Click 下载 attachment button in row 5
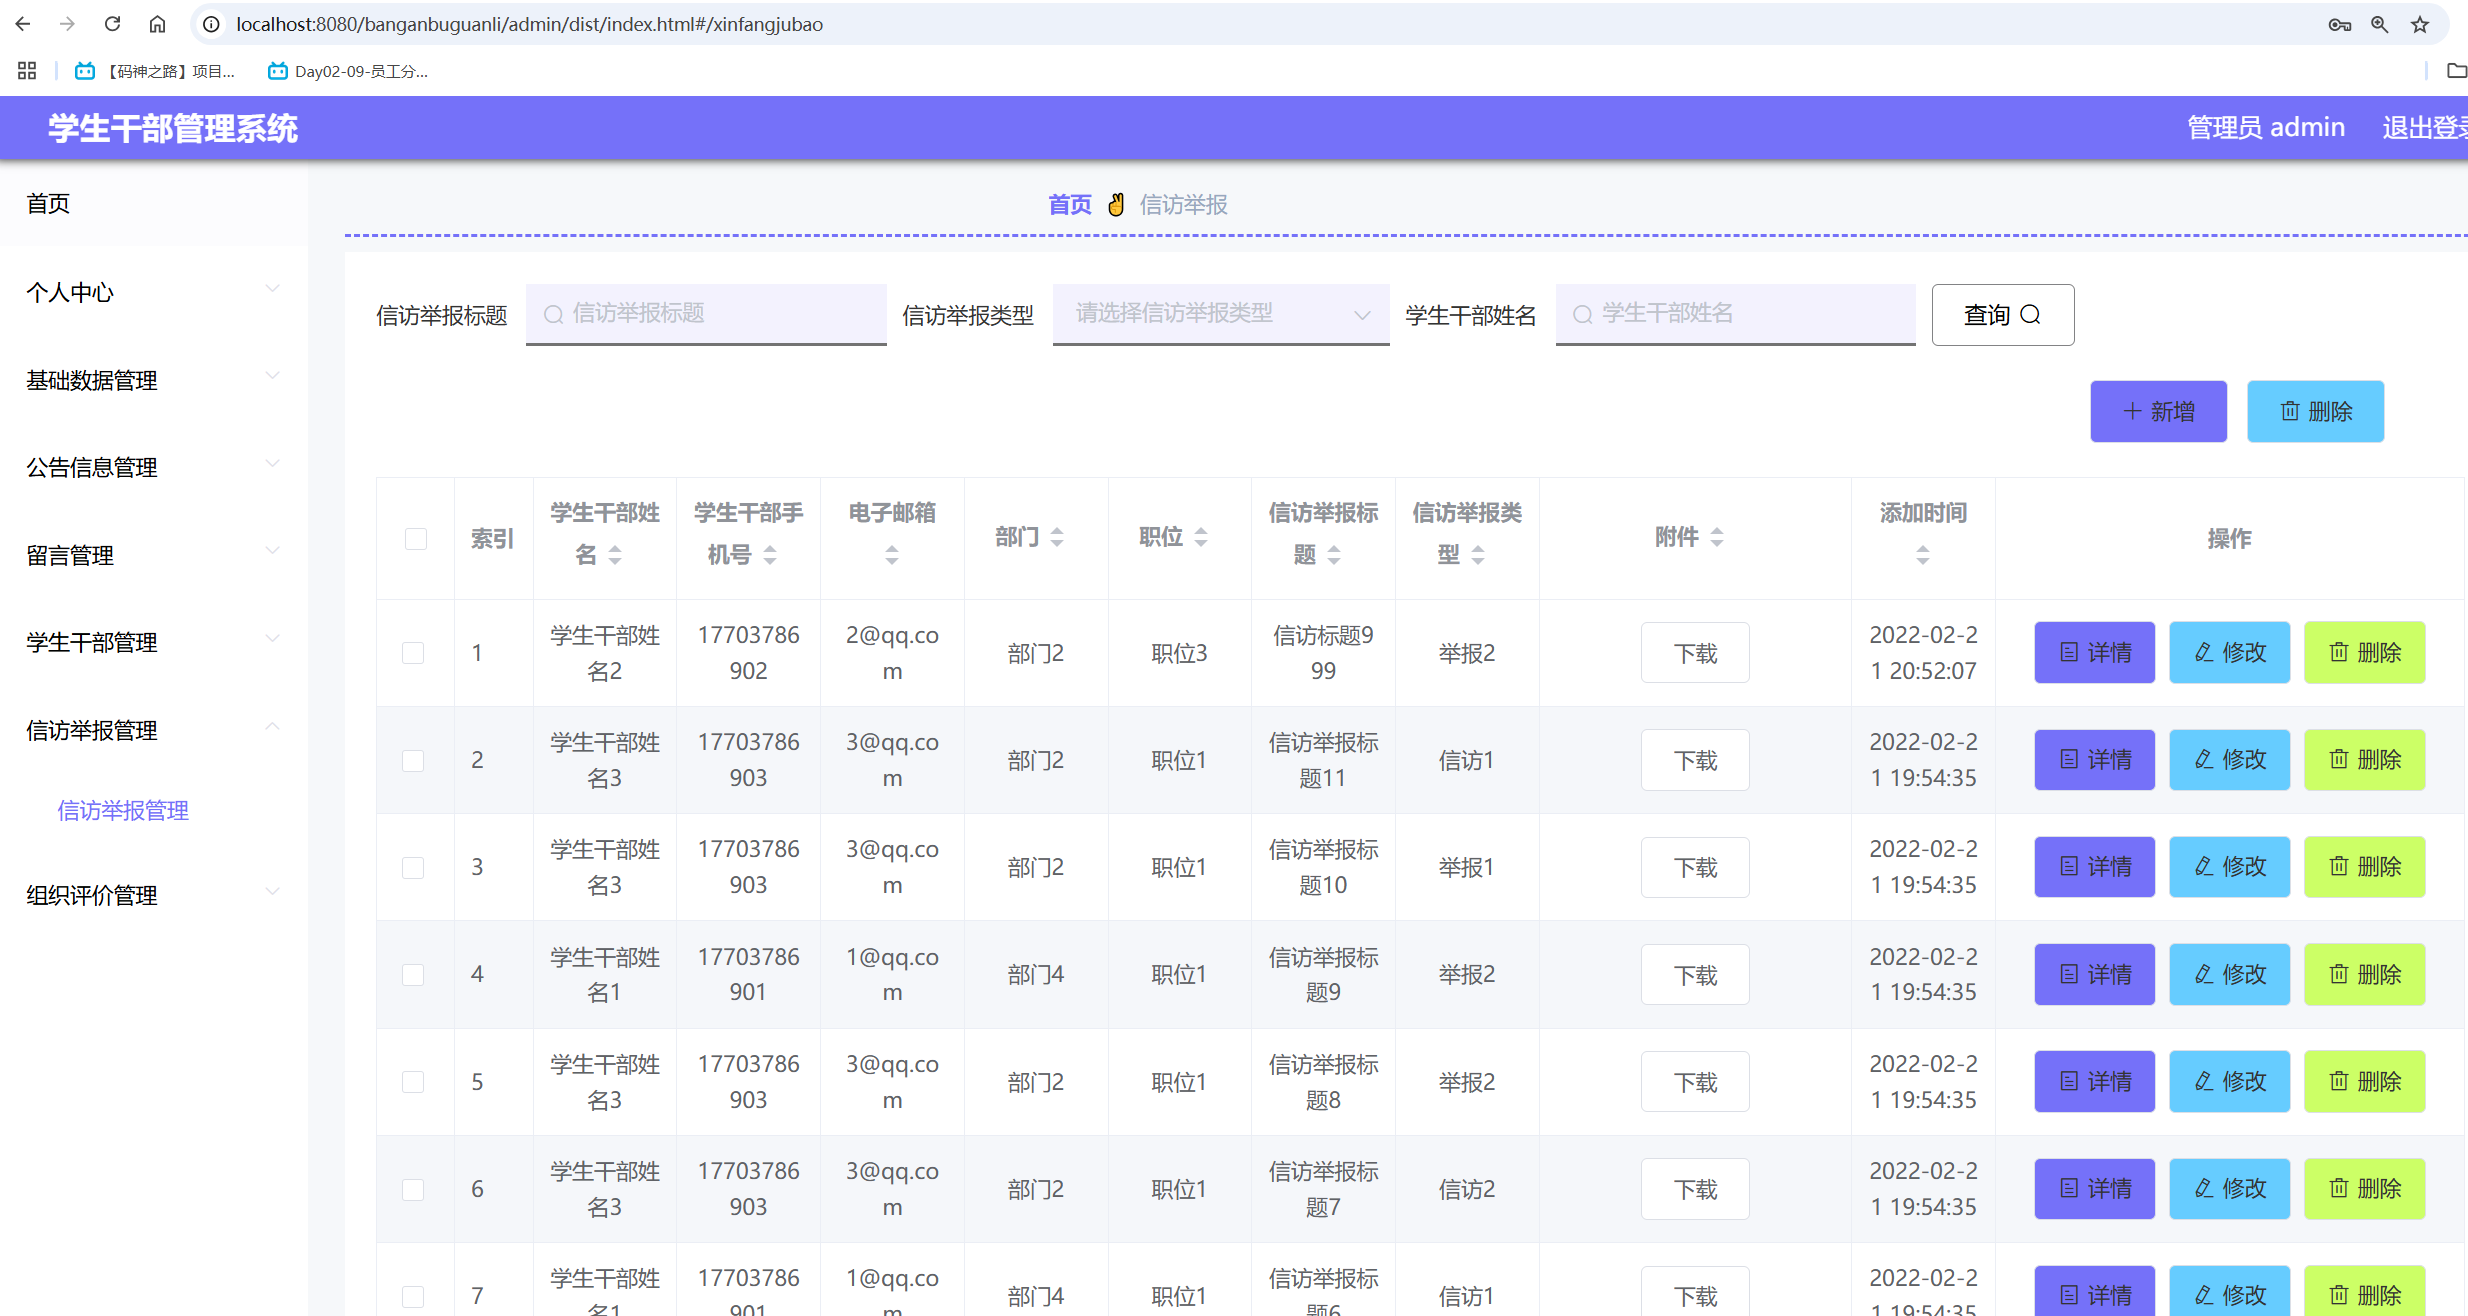Viewport: 2468px width, 1316px height. point(1694,1081)
